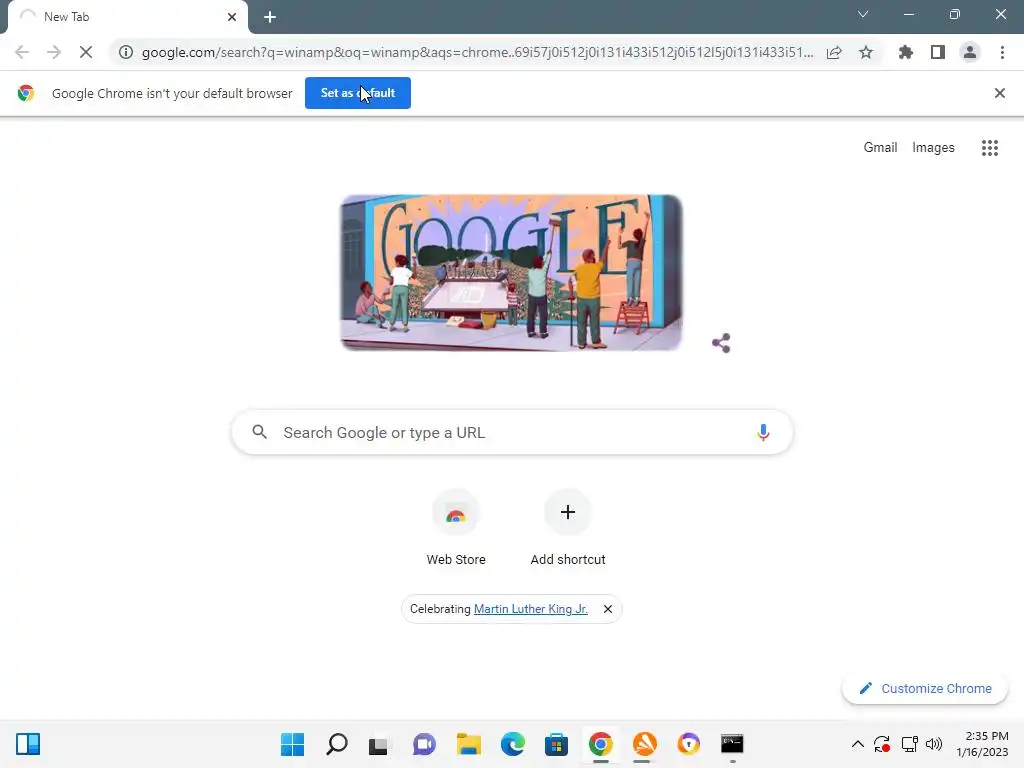This screenshot has width=1024, height=768.
Task: Open Martin Luther King Jr. link
Action: [x=530, y=609]
